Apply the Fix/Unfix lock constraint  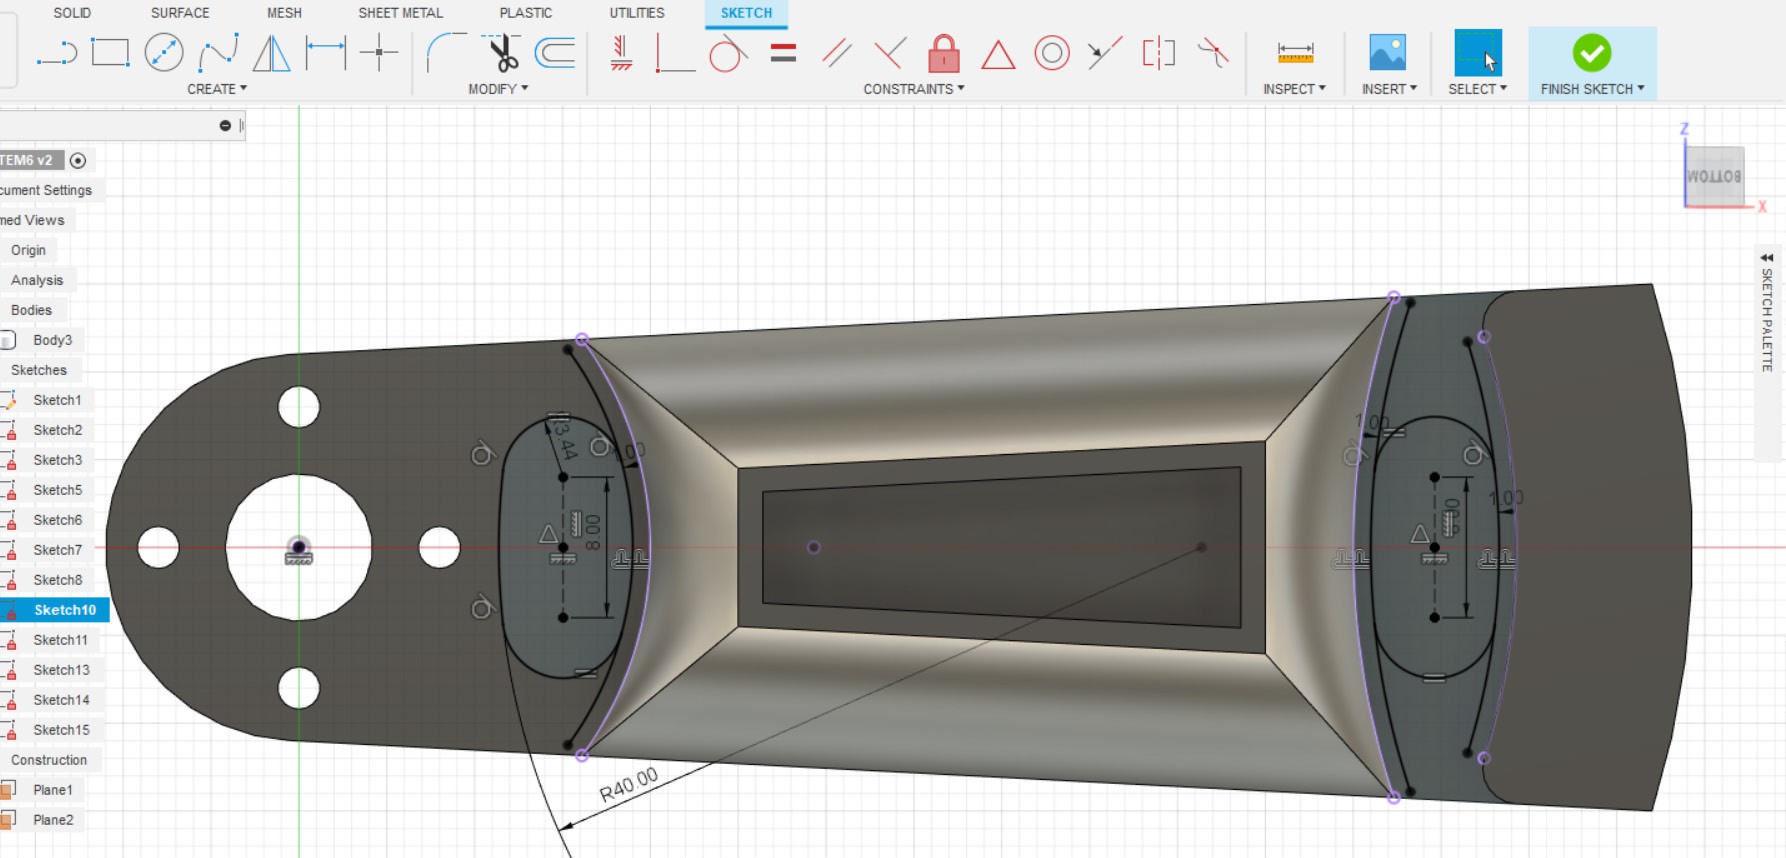943,53
